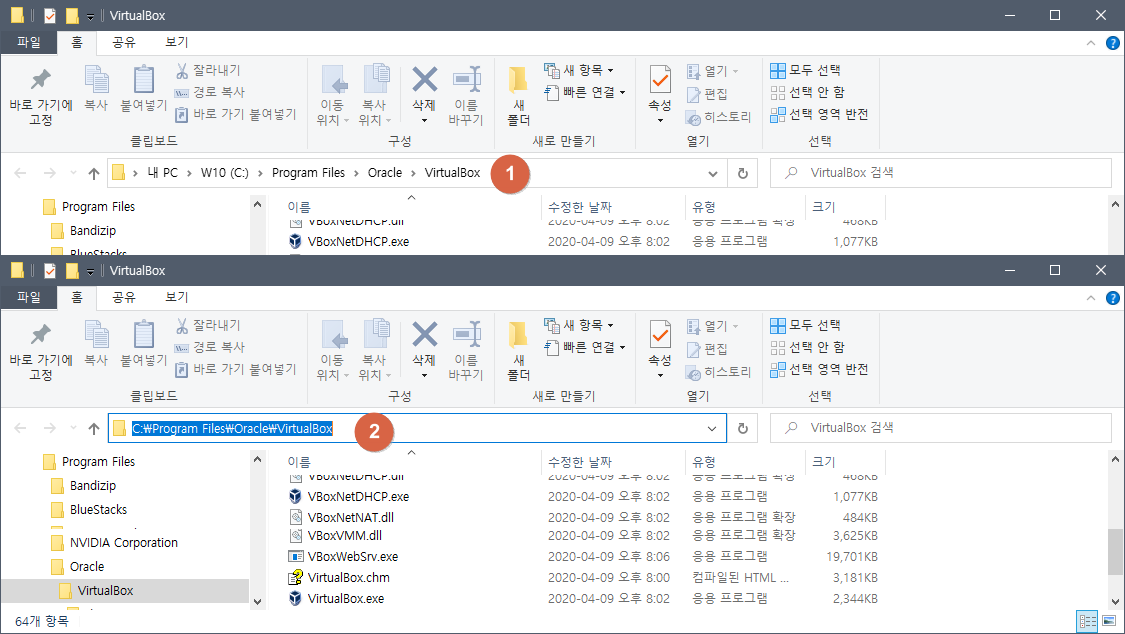Screen dimensions: 1125x634
Task: Click the tree scroll-down arrow in the bottom window
Action: [x=258, y=602]
